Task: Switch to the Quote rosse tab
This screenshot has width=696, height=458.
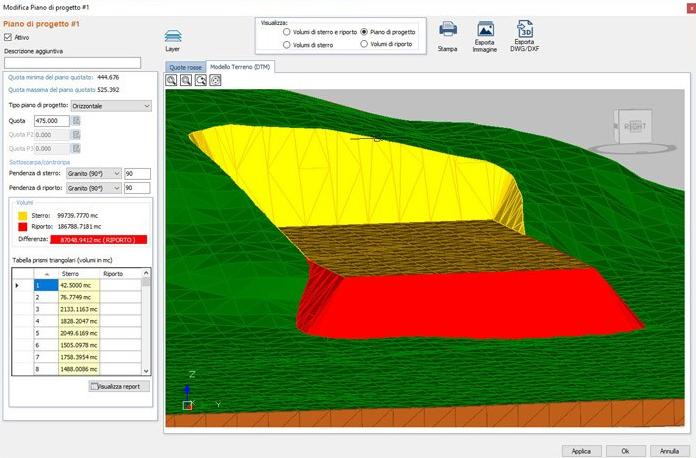Action: (x=185, y=66)
